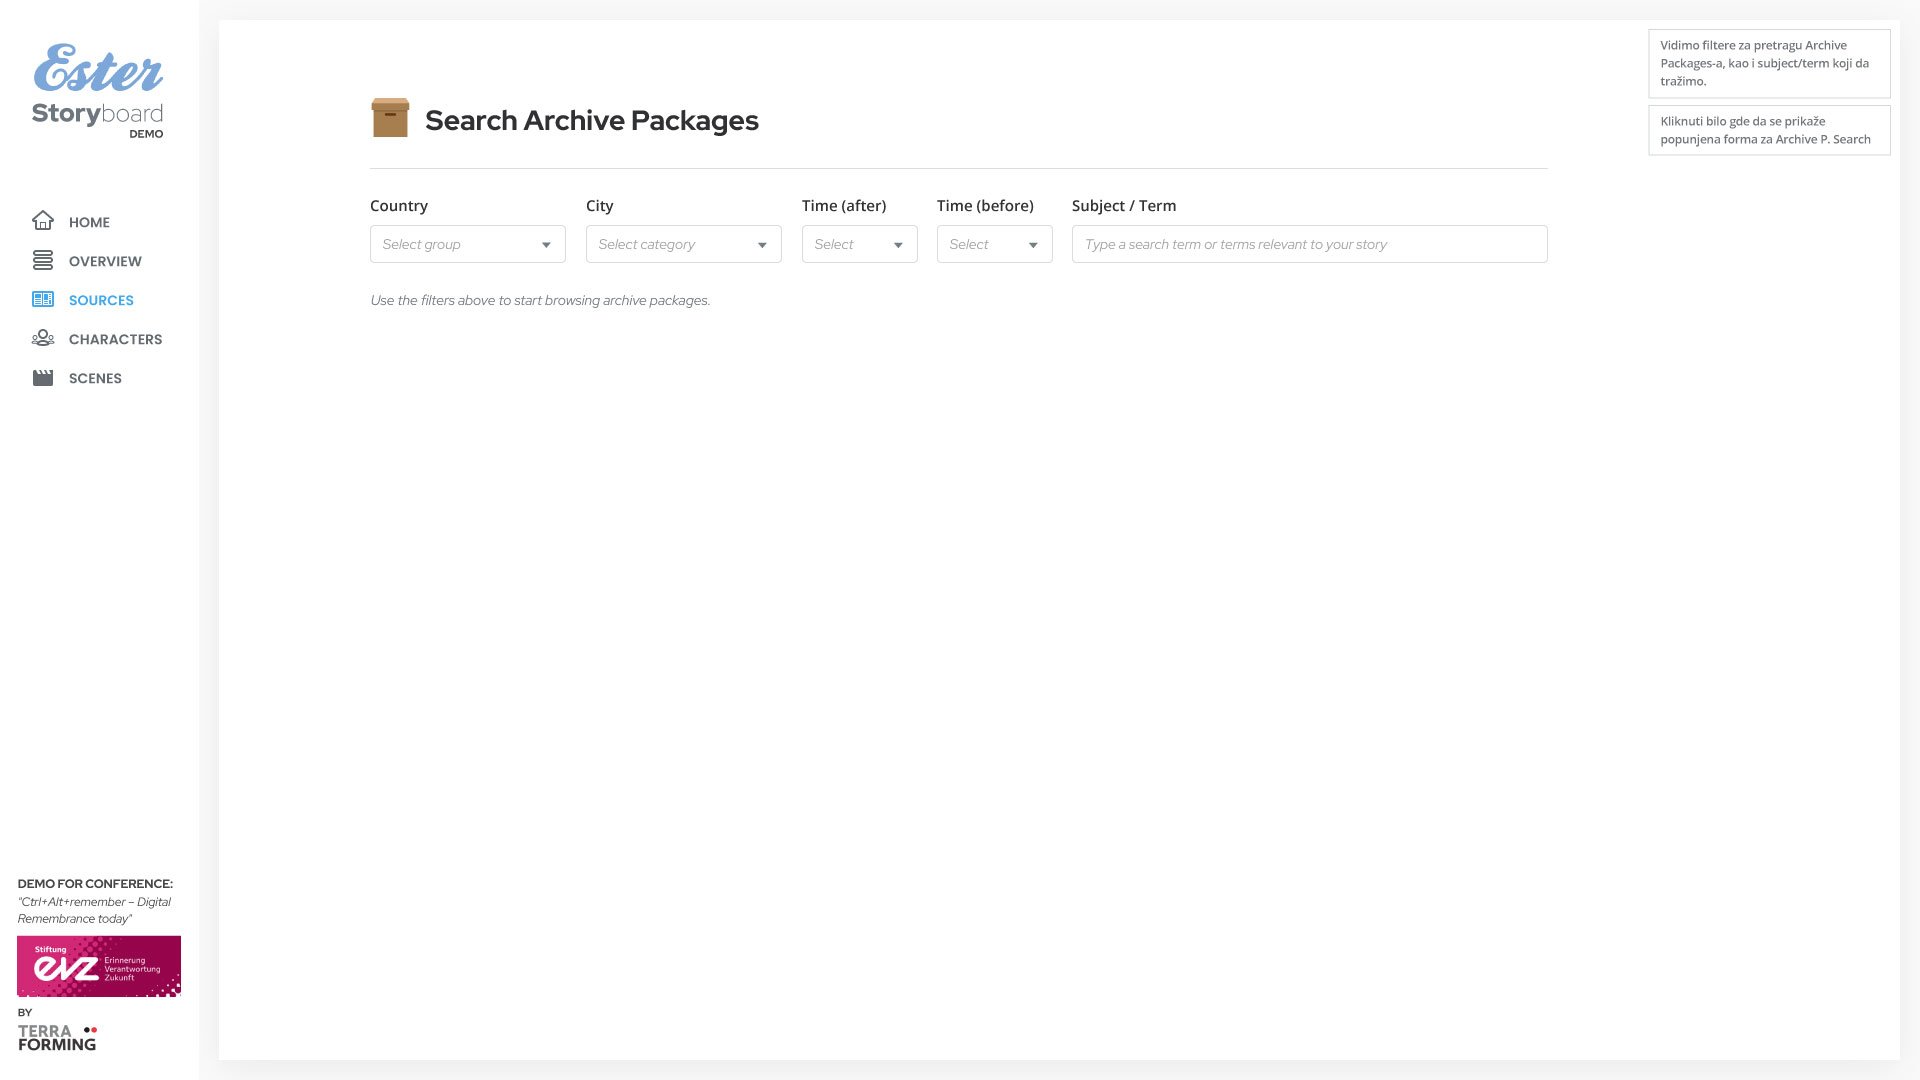Click the archive box icon beside title
1920x1080 pixels.
(390, 118)
